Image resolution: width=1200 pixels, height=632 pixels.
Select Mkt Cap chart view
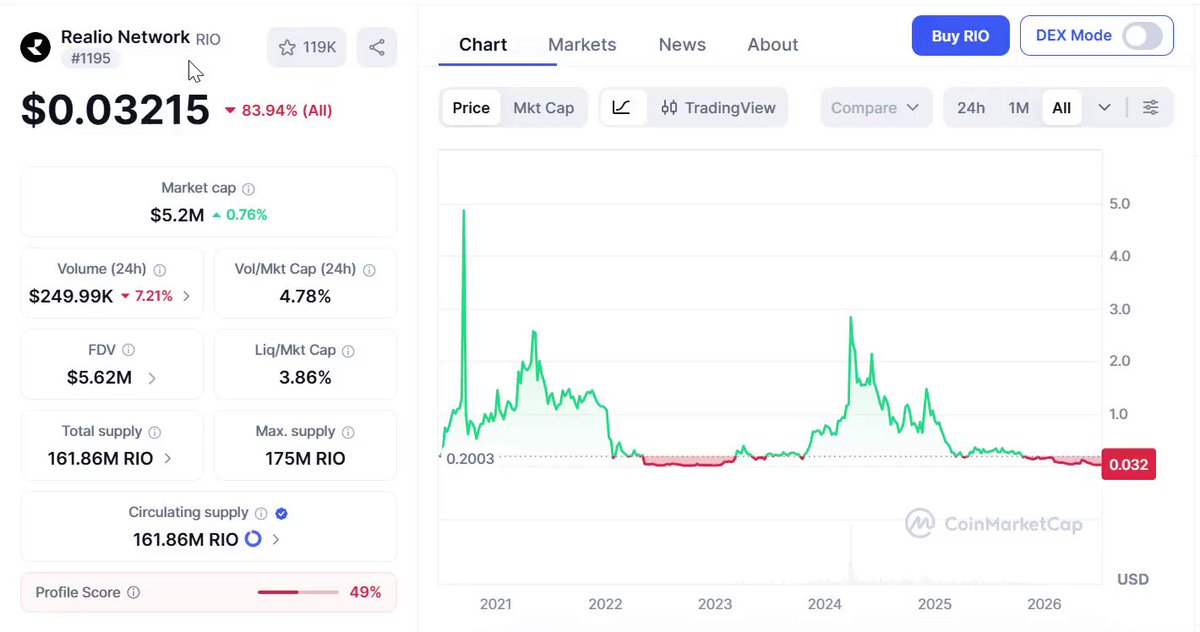[x=543, y=108]
